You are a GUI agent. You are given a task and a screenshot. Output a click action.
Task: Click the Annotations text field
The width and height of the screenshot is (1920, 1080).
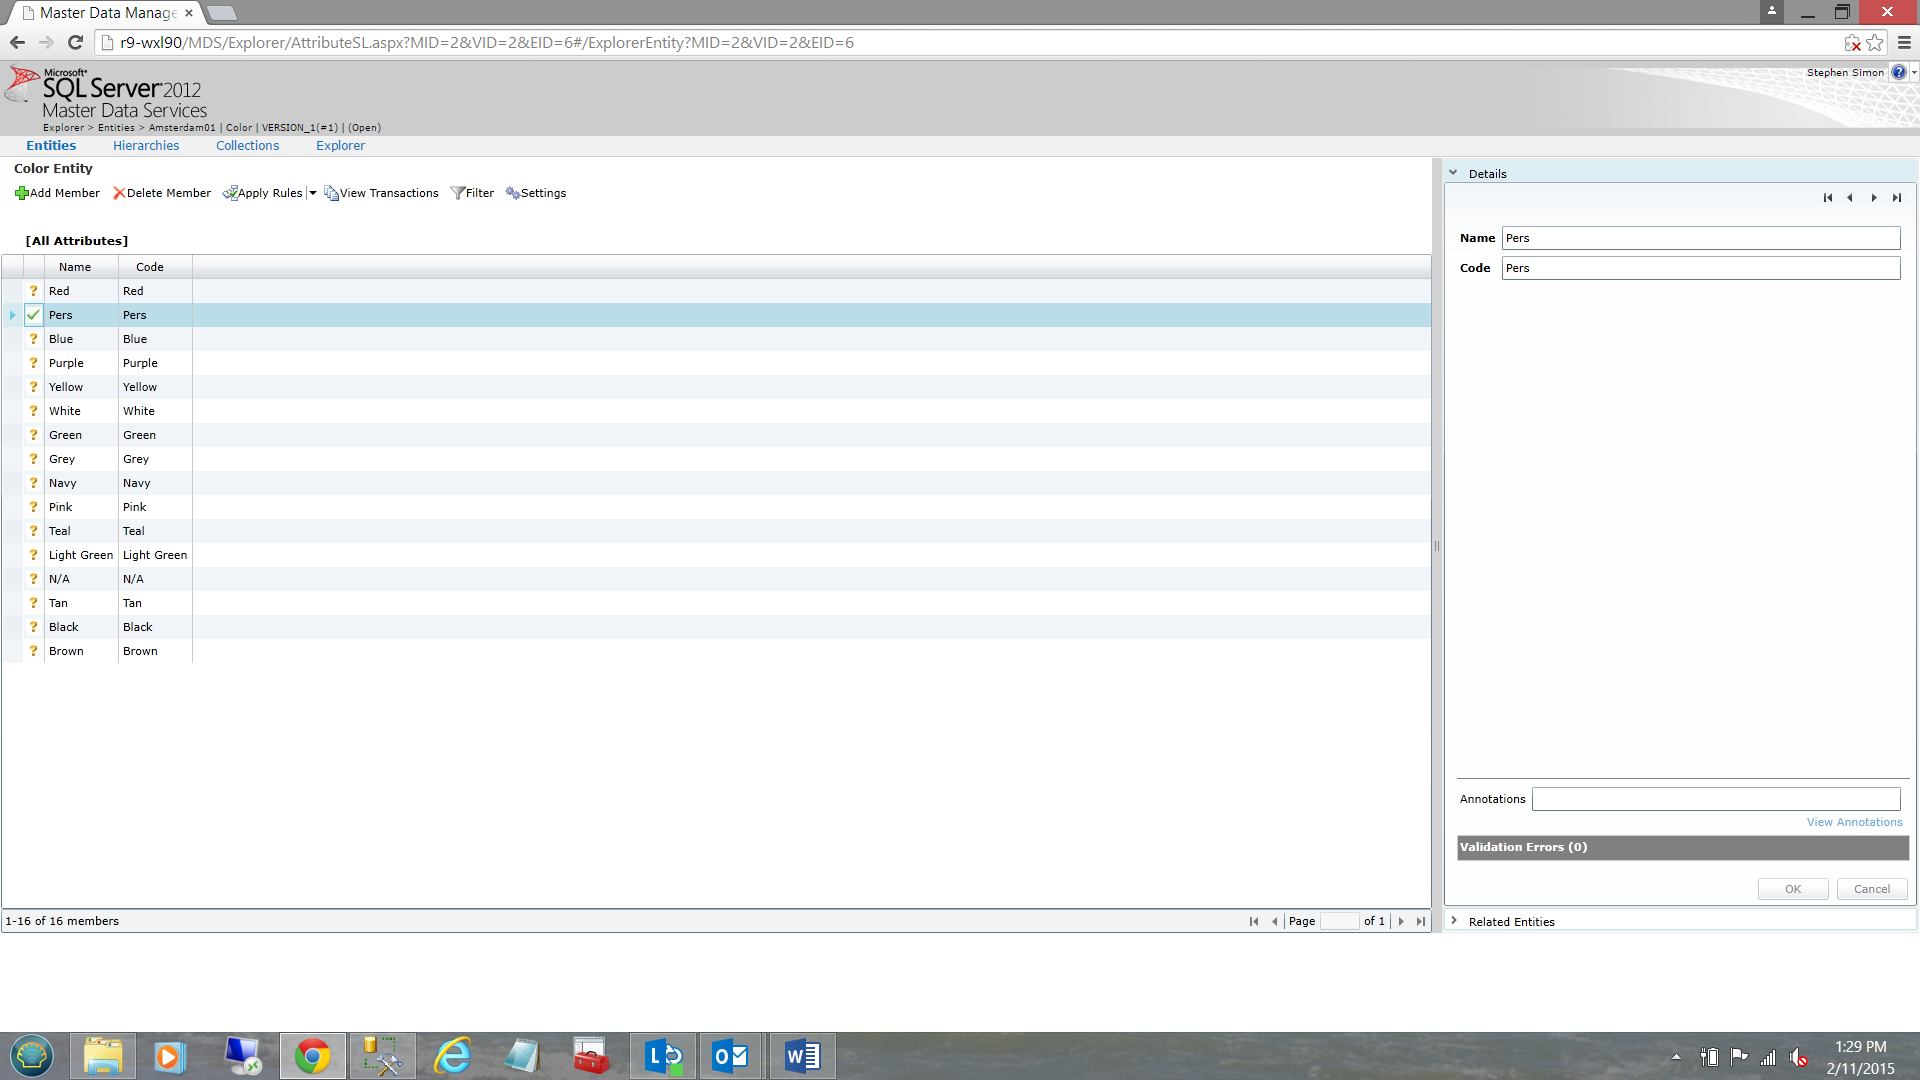click(1715, 799)
